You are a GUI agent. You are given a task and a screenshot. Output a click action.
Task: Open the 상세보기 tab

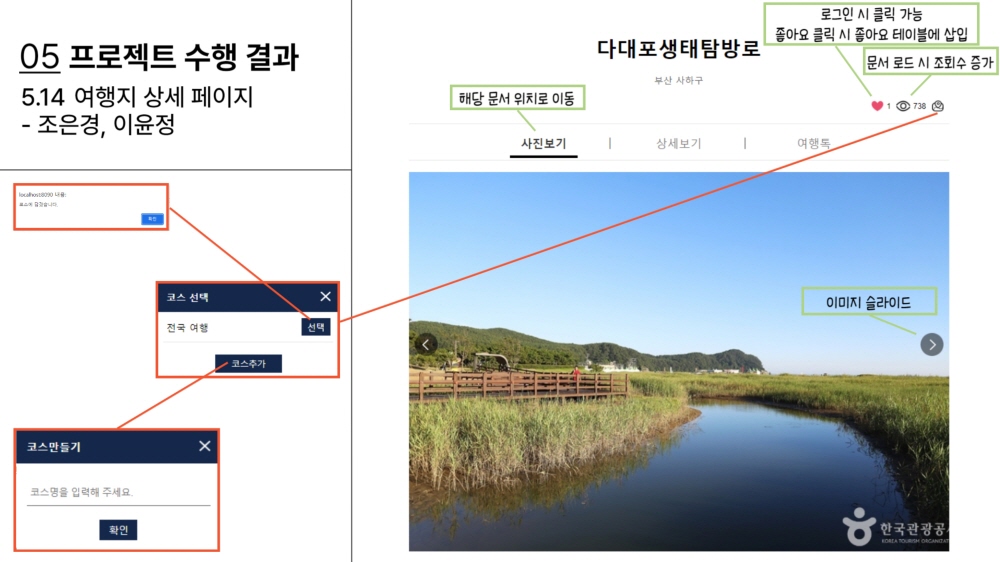(679, 144)
